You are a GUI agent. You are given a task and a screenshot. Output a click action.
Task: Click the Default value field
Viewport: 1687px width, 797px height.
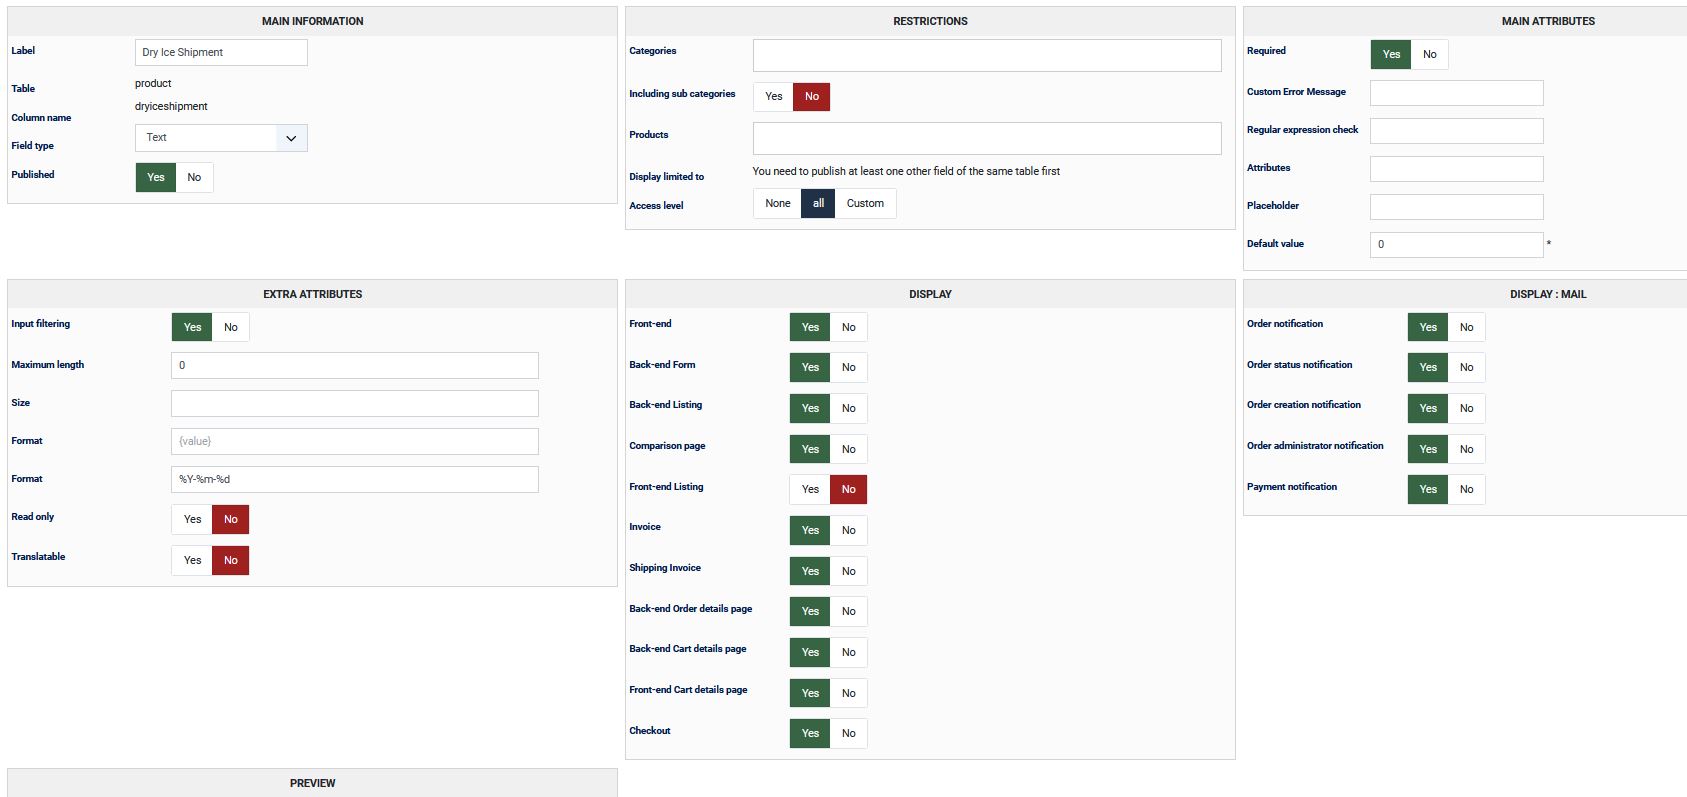click(1456, 245)
